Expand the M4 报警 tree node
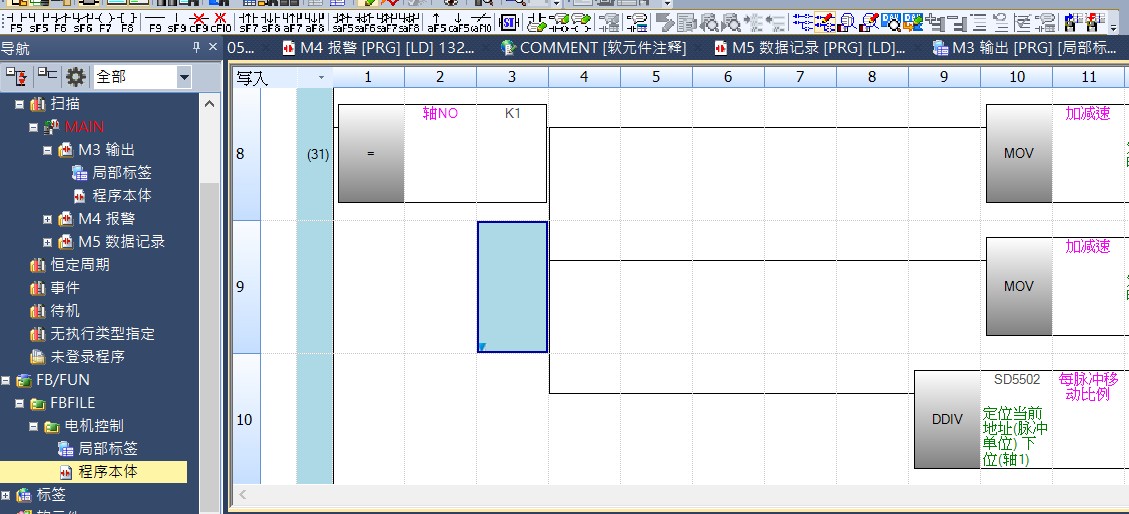 point(47,219)
